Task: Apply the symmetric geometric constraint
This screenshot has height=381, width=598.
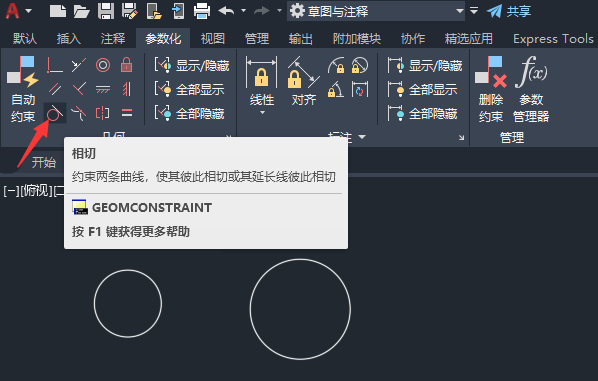Action: pyautogui.click(x=103, y=113)
